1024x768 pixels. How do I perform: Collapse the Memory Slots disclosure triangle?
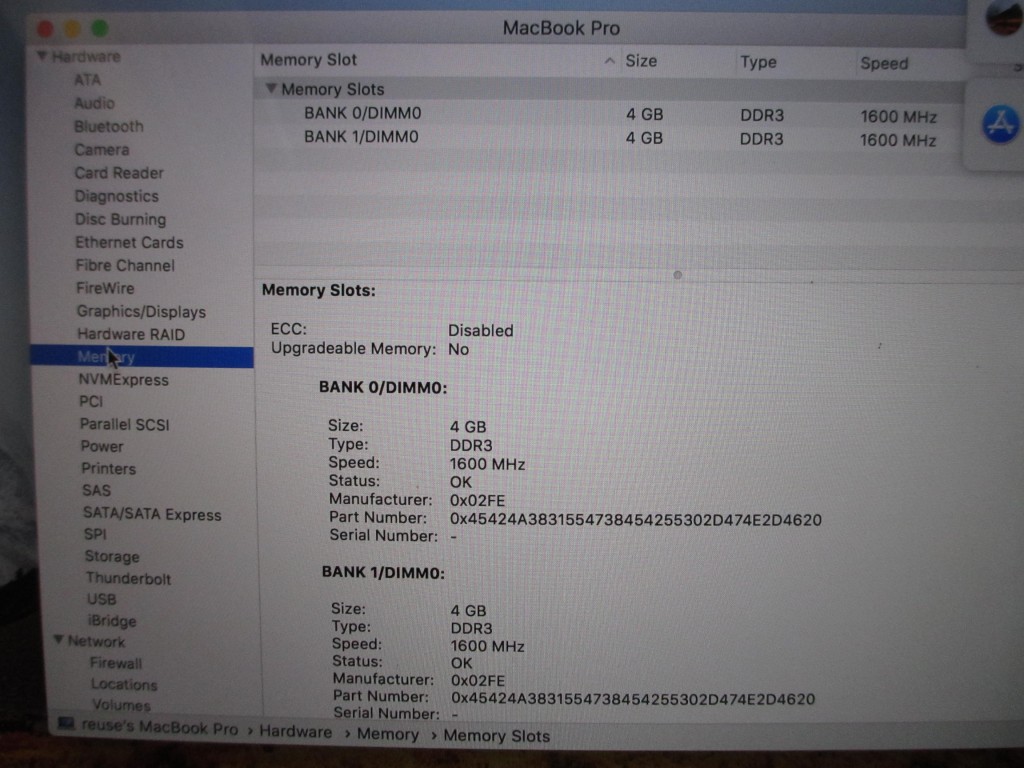click(271, 88)
